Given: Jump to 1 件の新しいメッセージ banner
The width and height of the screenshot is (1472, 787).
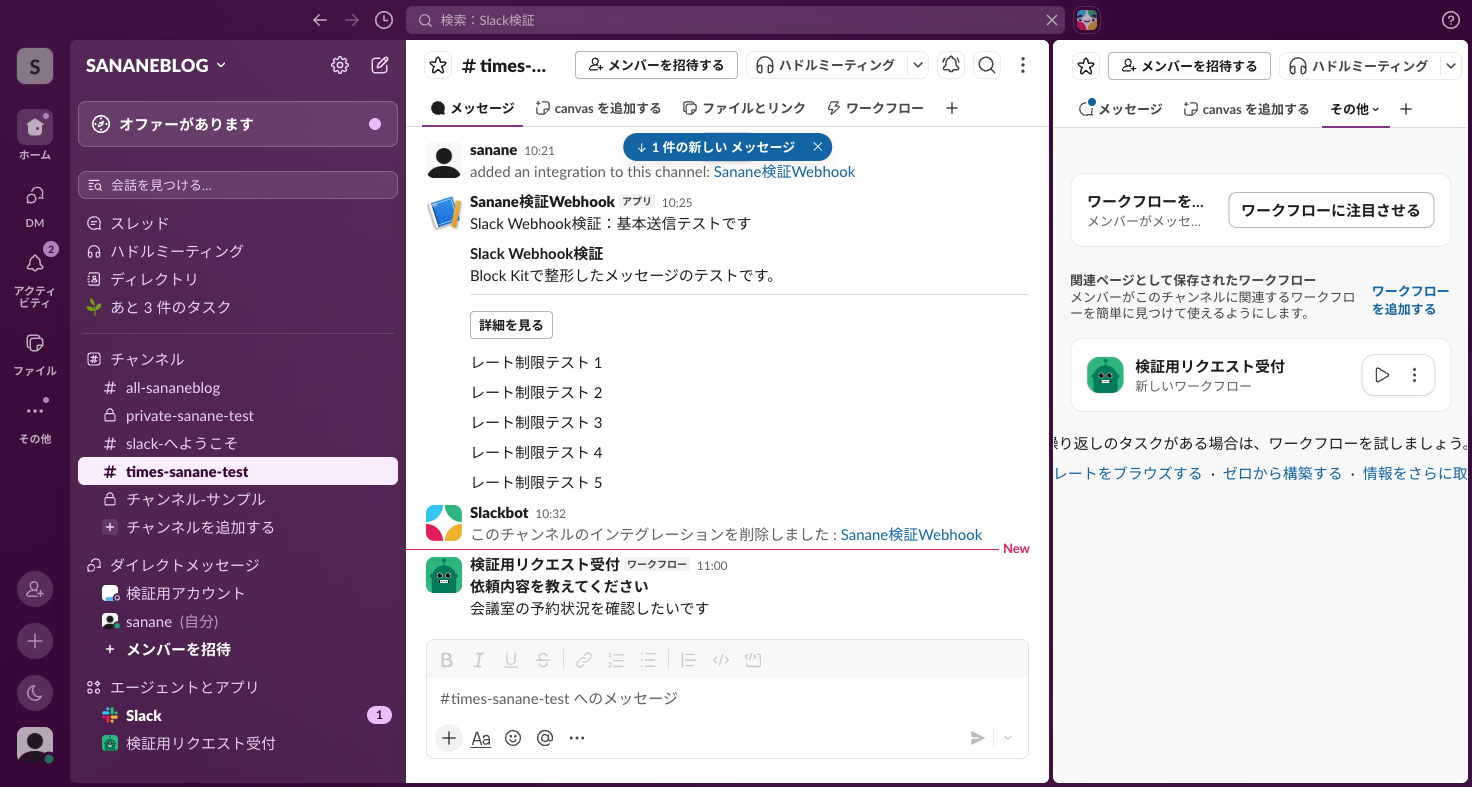Looking at the screenshot, I should pyautogui.click(x=716, y=147).
